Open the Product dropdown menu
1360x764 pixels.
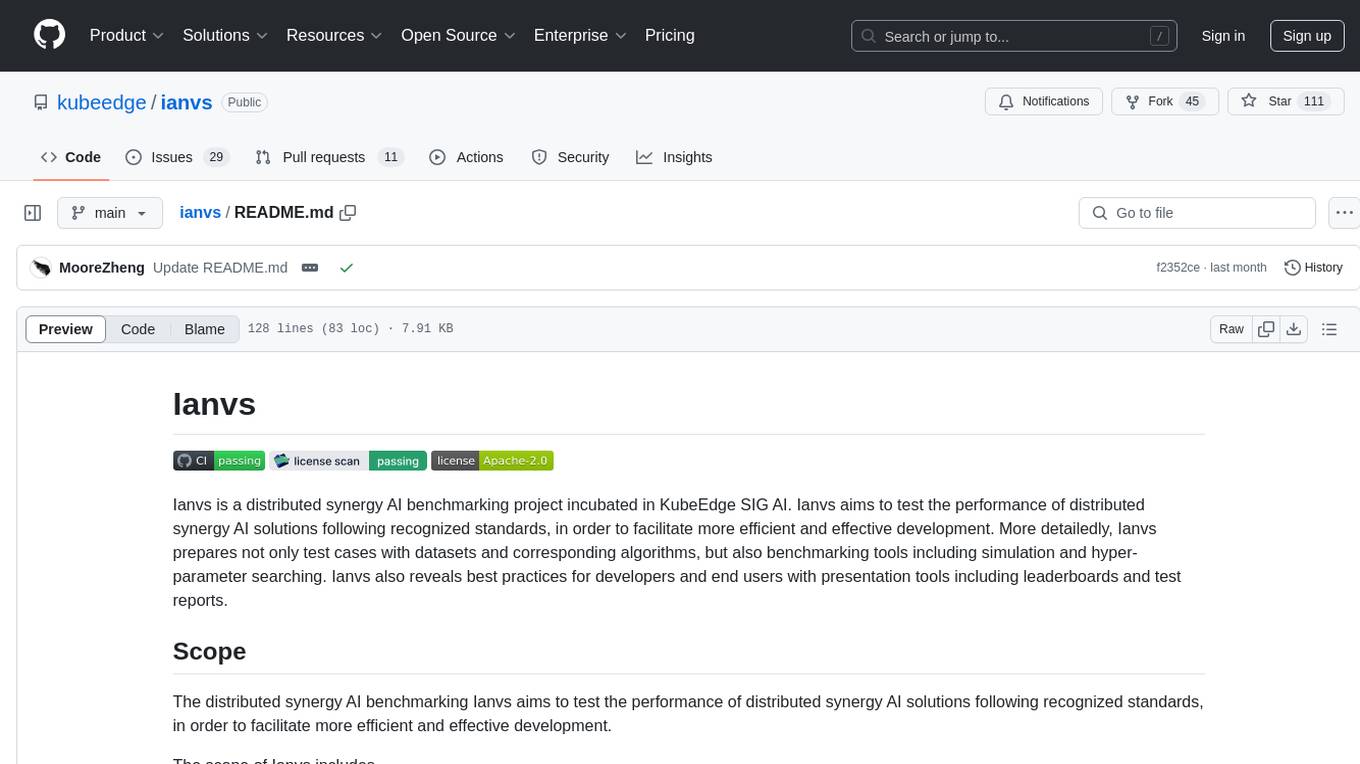[127, 35]
